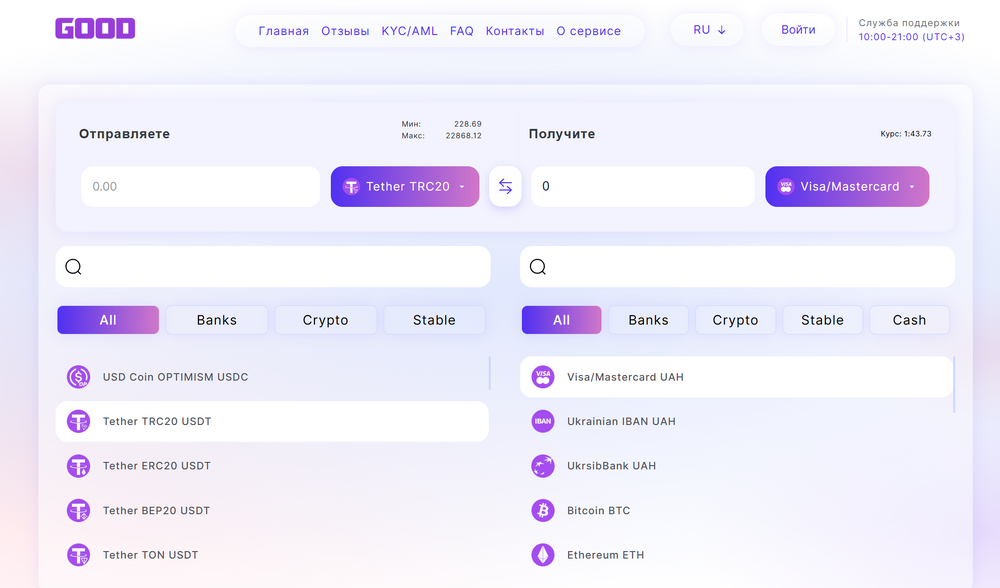Go to the KYC/AML page
Screen dimensions: 1000x588
point(409,31)
